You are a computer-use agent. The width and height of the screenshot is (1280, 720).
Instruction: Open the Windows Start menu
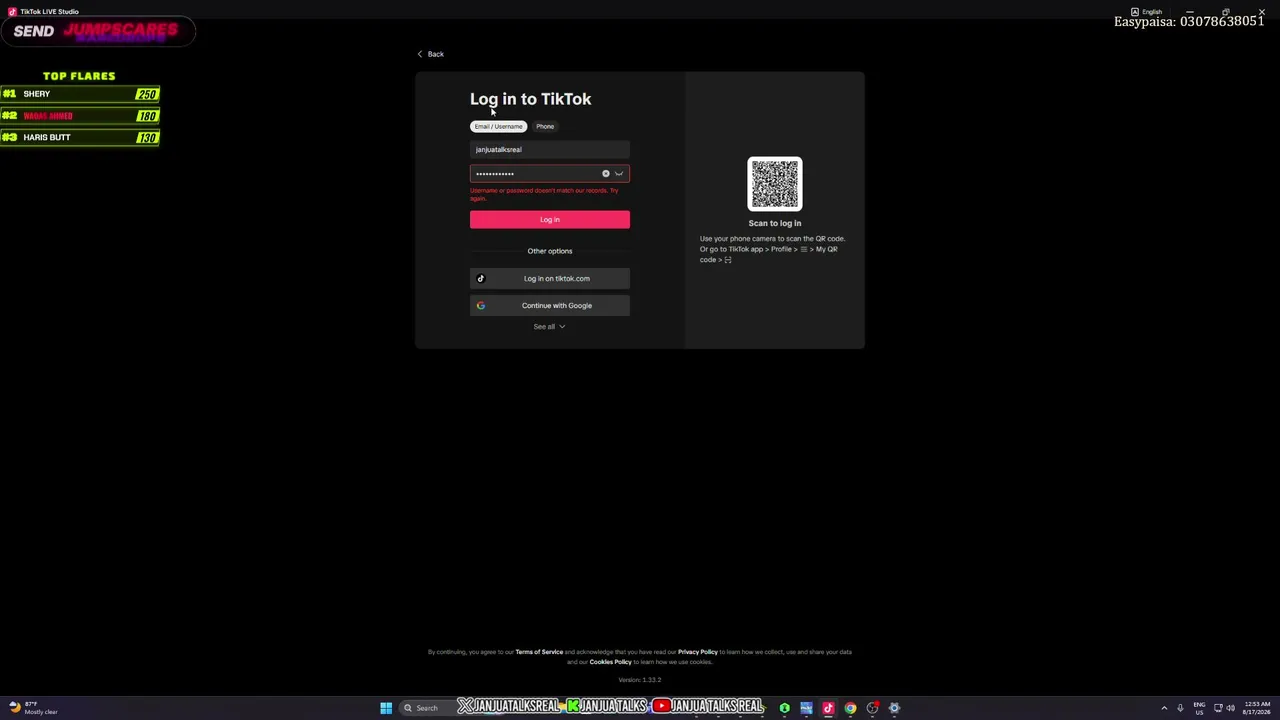tap(386, 708)
